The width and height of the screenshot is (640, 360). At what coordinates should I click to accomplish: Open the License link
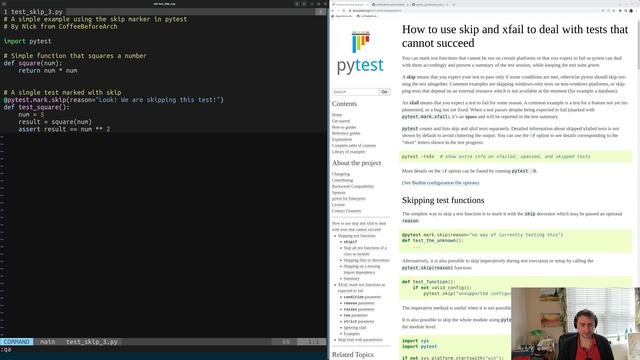tap(338, 204)
